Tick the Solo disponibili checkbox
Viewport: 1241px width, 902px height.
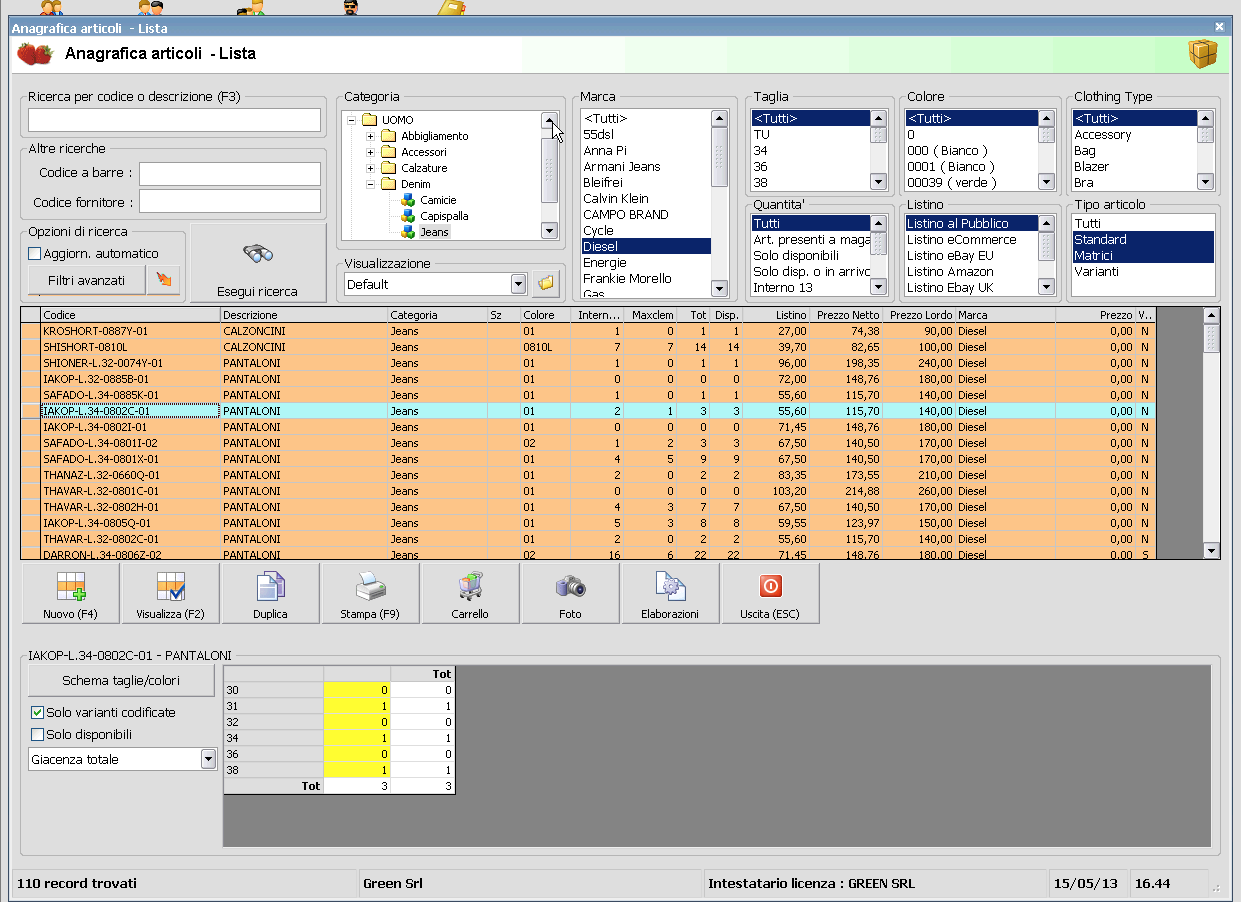pos(38,735)
